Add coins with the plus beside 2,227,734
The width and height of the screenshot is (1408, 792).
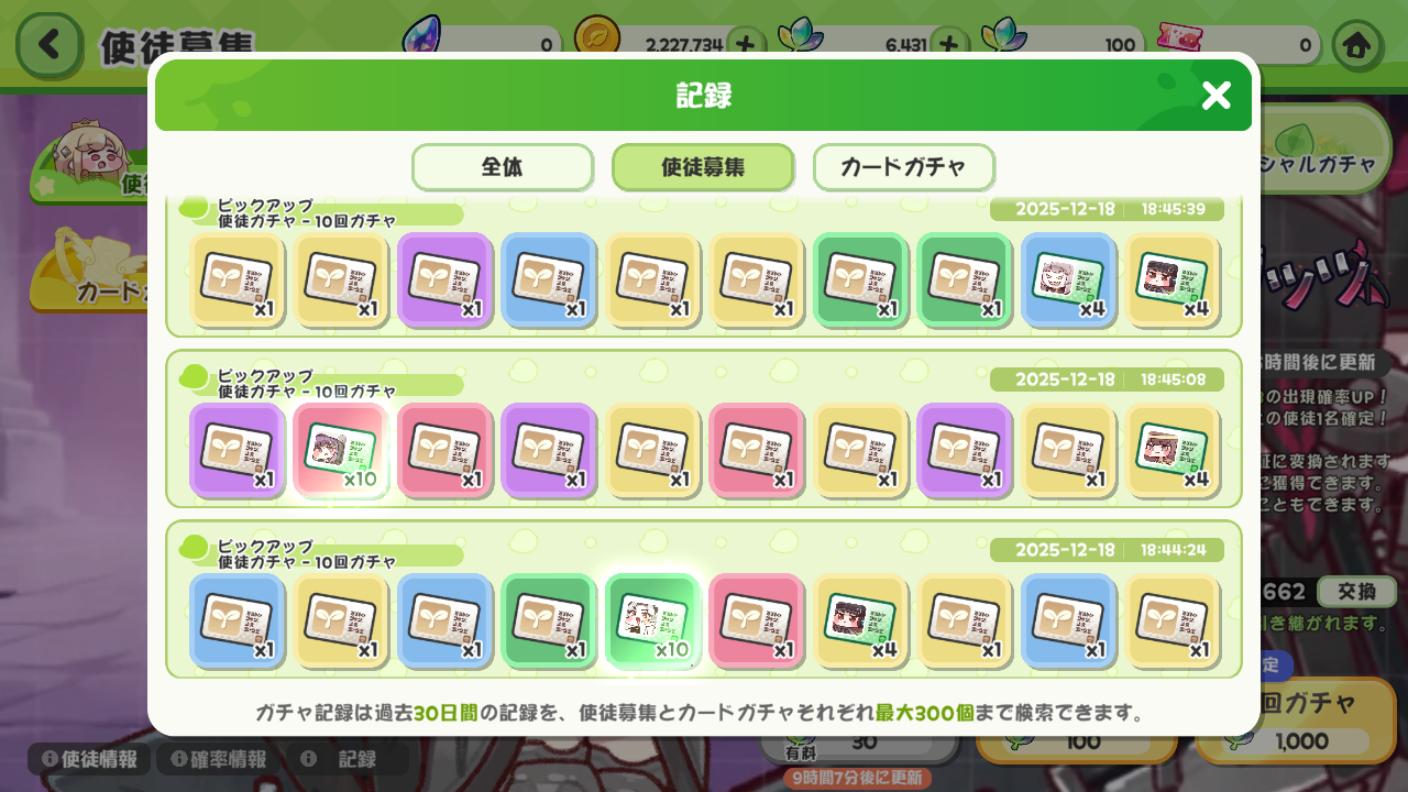click(x=745, y=44)
